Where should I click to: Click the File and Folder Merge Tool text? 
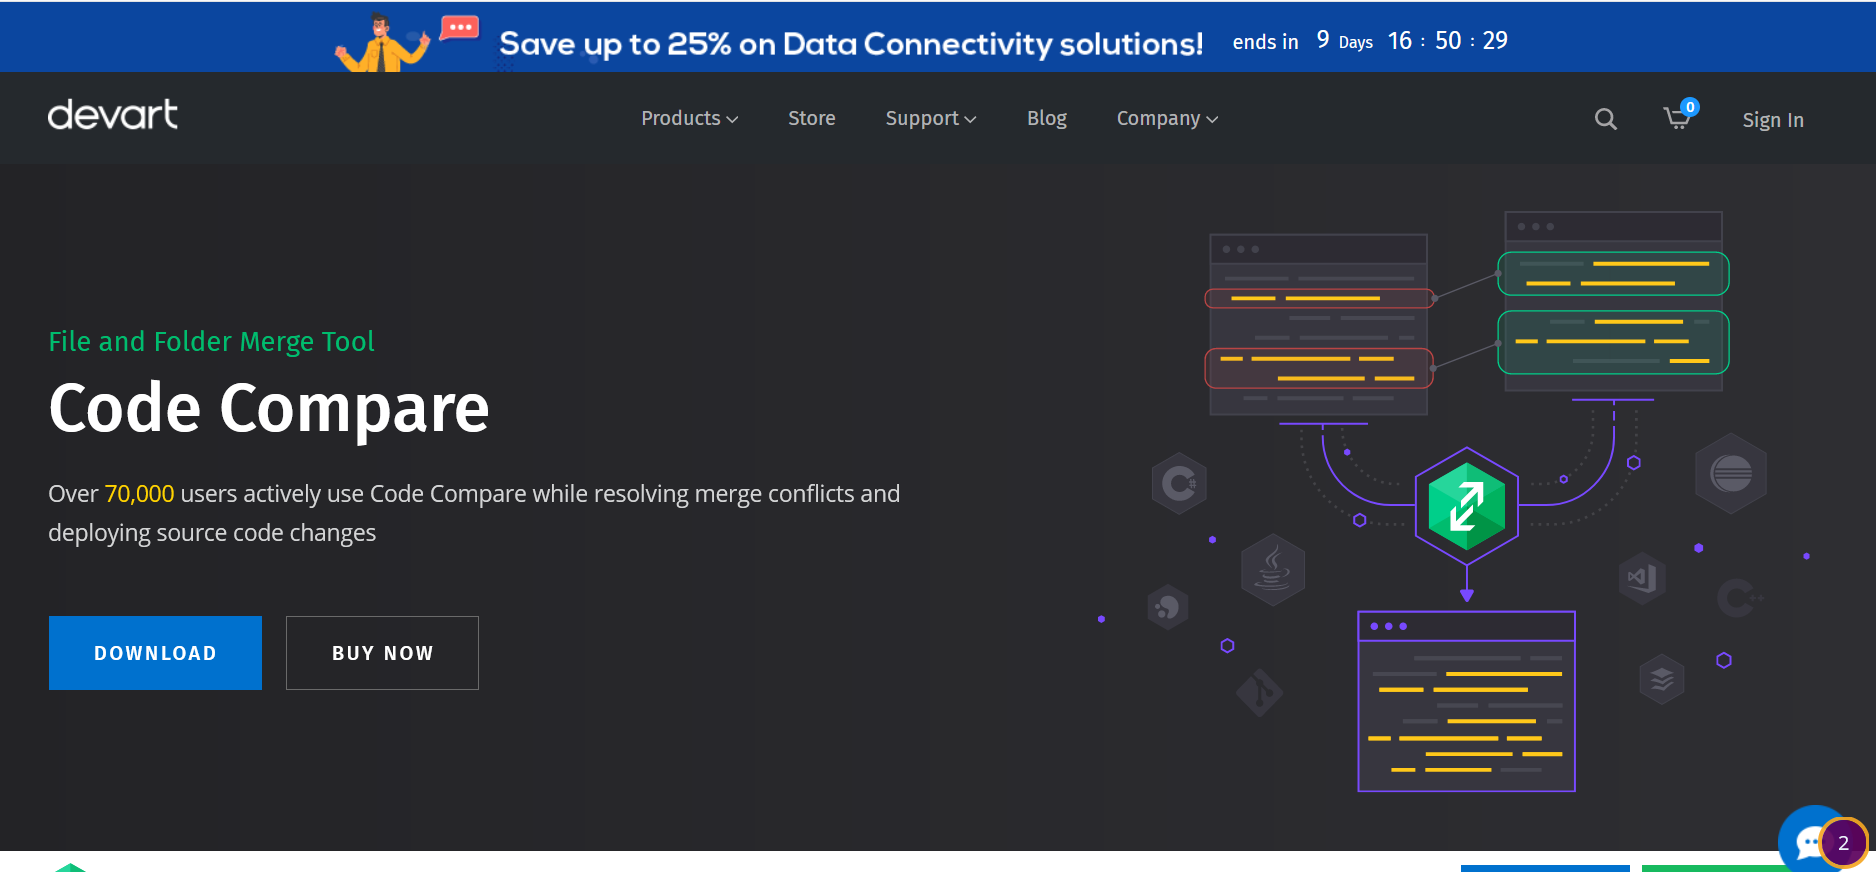pos(211,342)
